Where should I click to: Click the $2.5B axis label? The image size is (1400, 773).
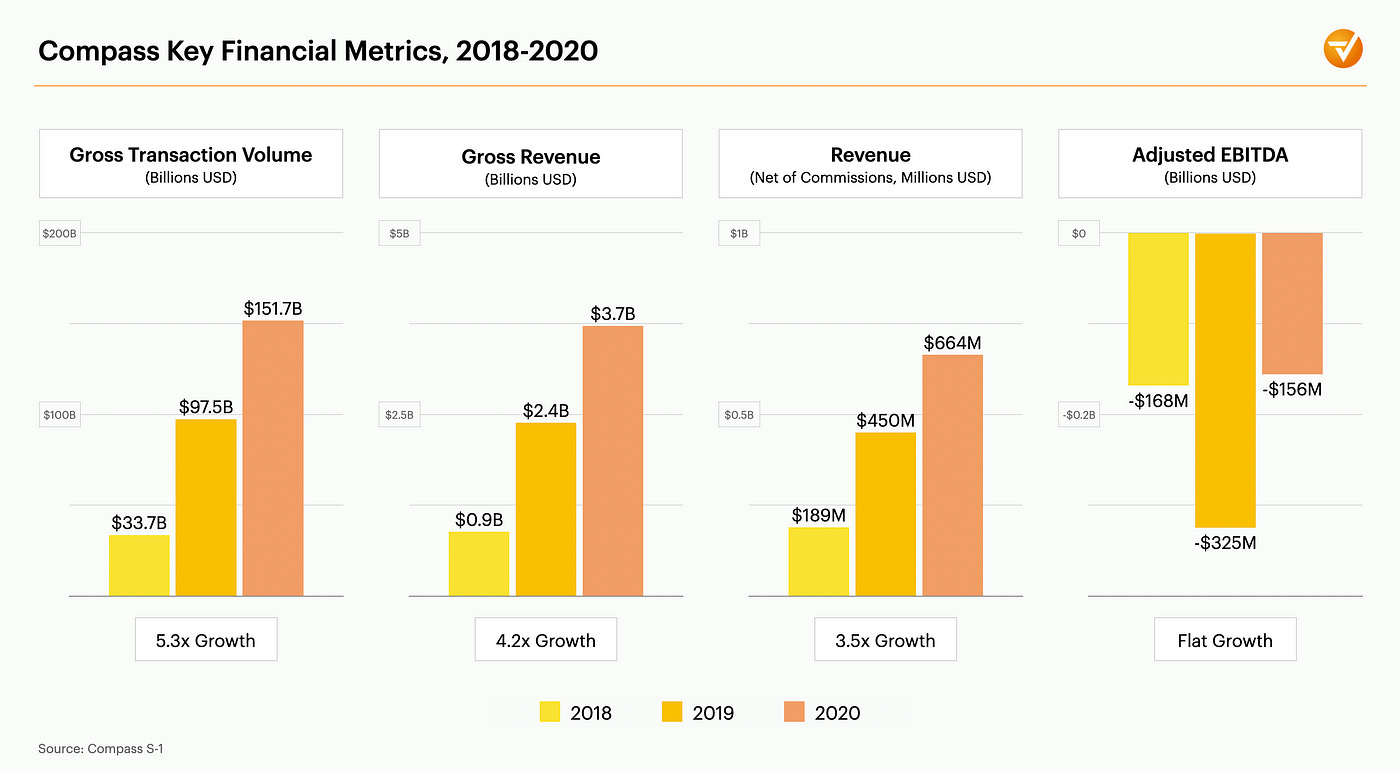(400, 415)
